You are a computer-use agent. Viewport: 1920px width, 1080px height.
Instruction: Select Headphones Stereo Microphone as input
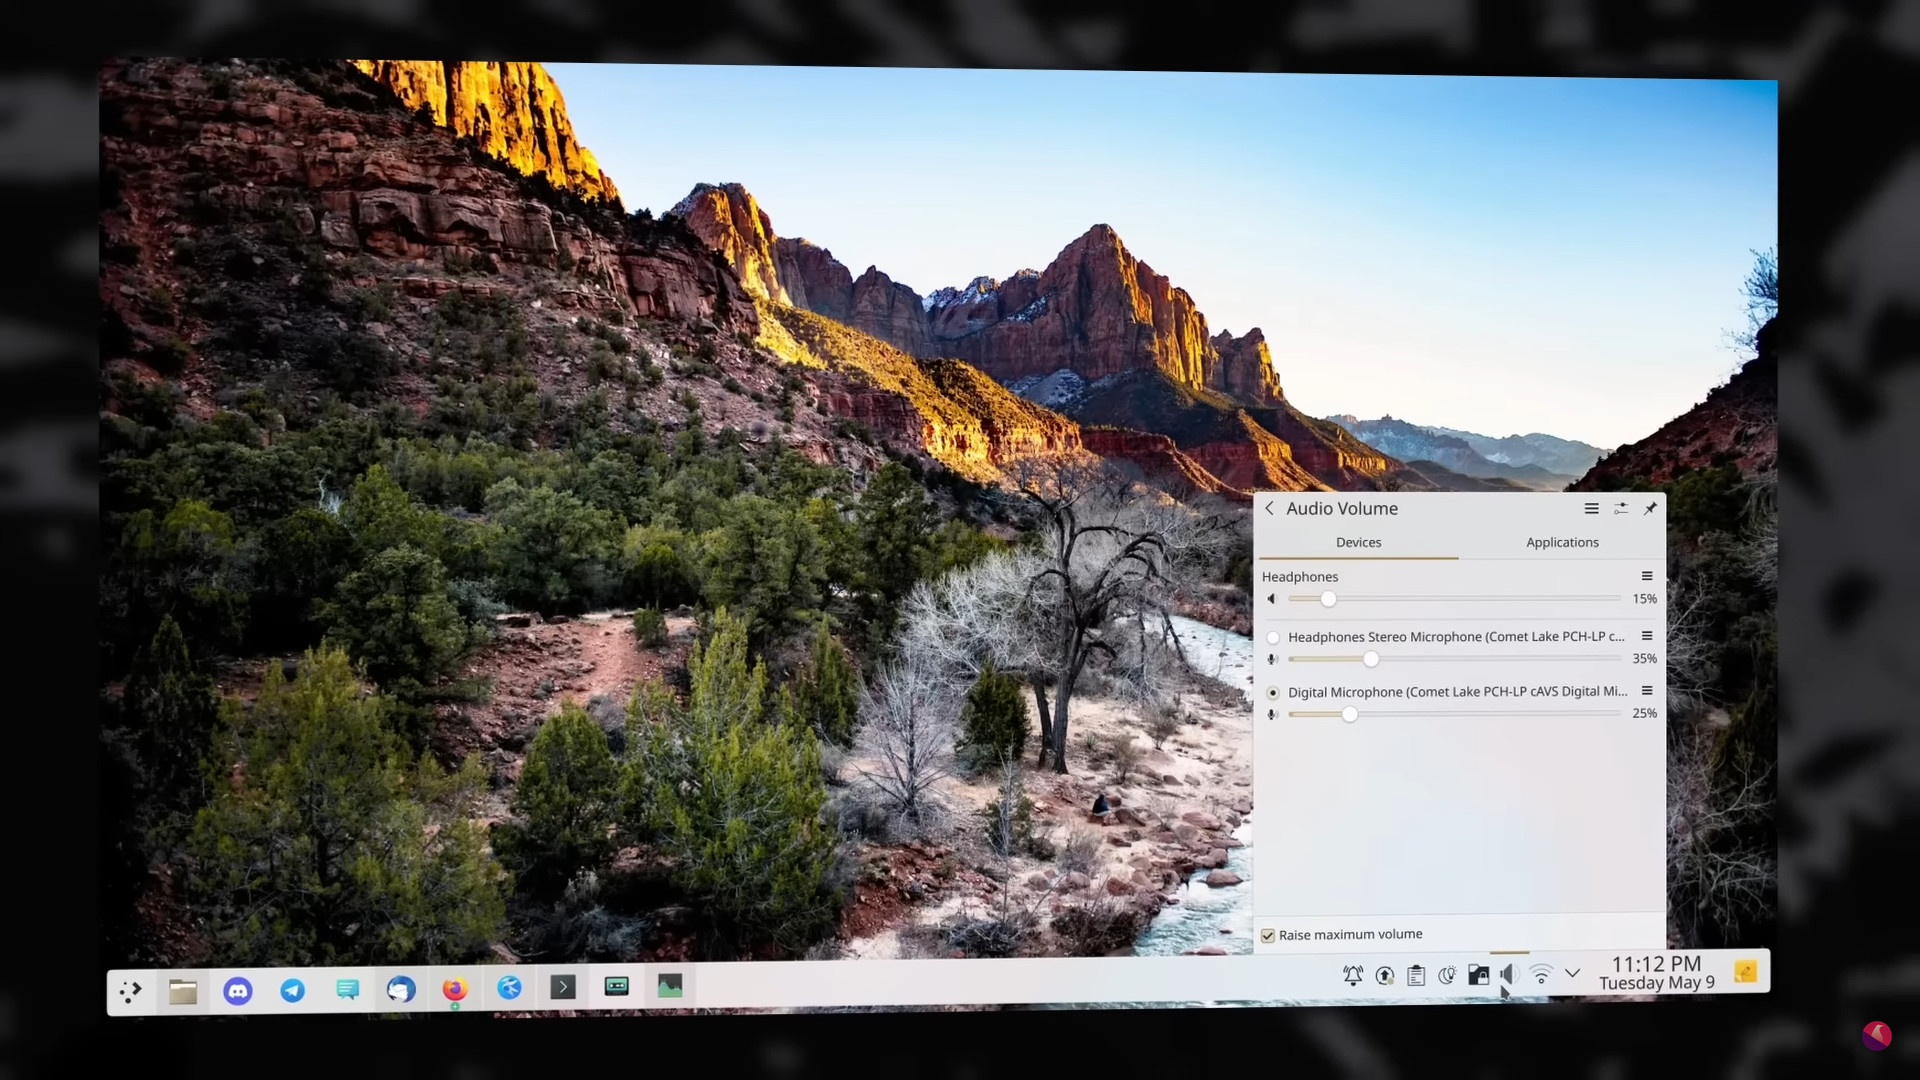[x=1273, y=637]
